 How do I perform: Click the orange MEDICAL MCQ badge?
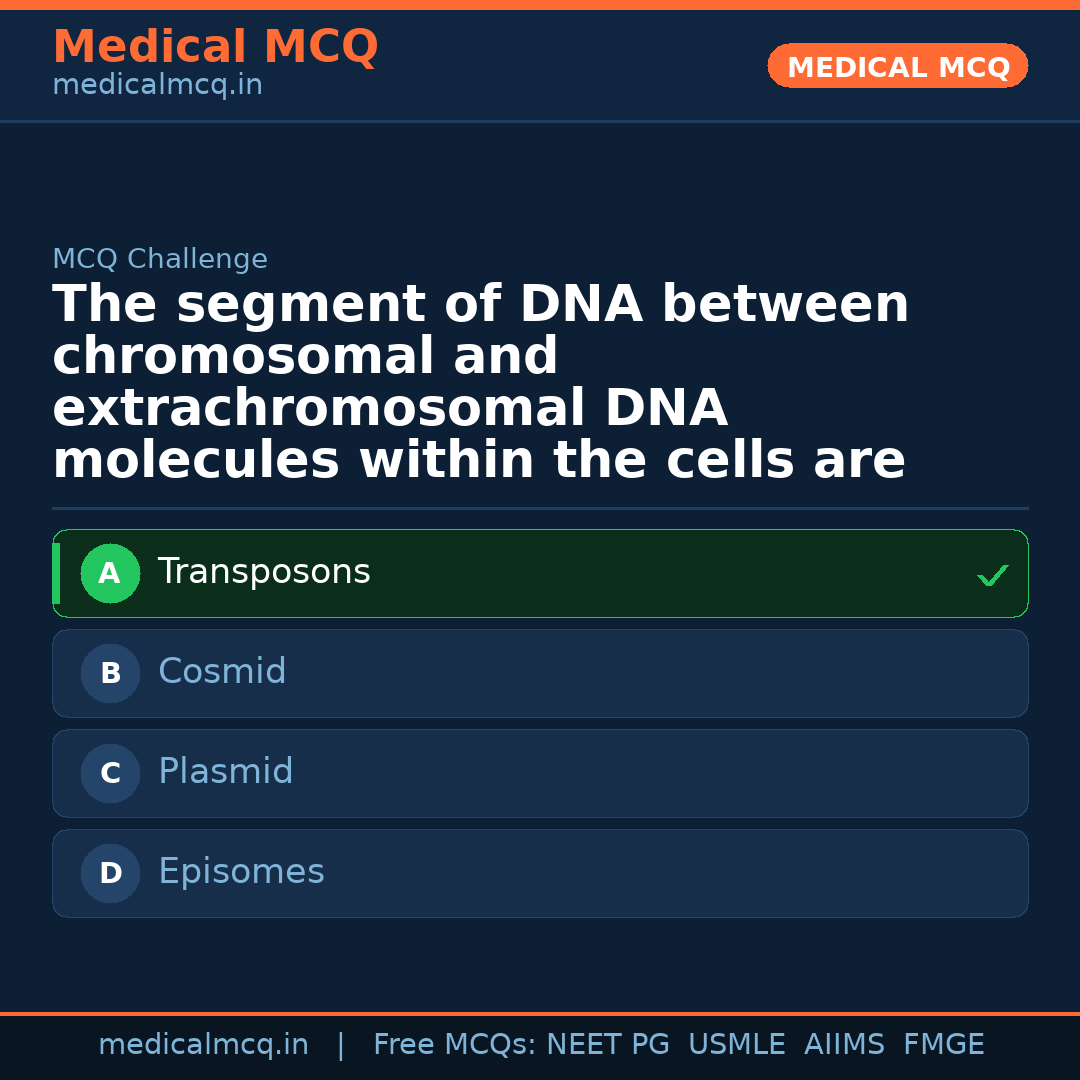coord(897,67)
